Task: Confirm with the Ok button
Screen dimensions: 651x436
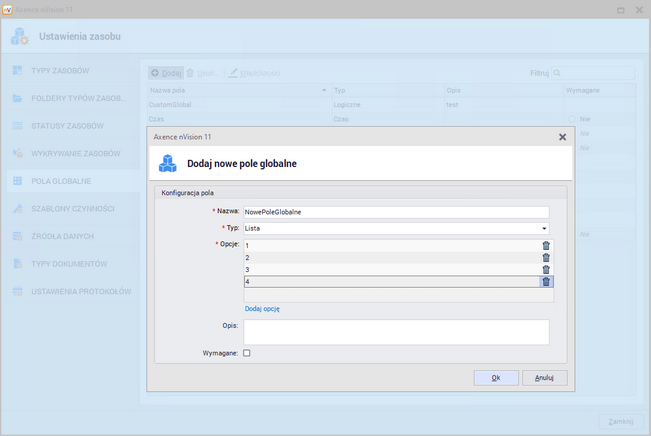Action: point(495,378)
